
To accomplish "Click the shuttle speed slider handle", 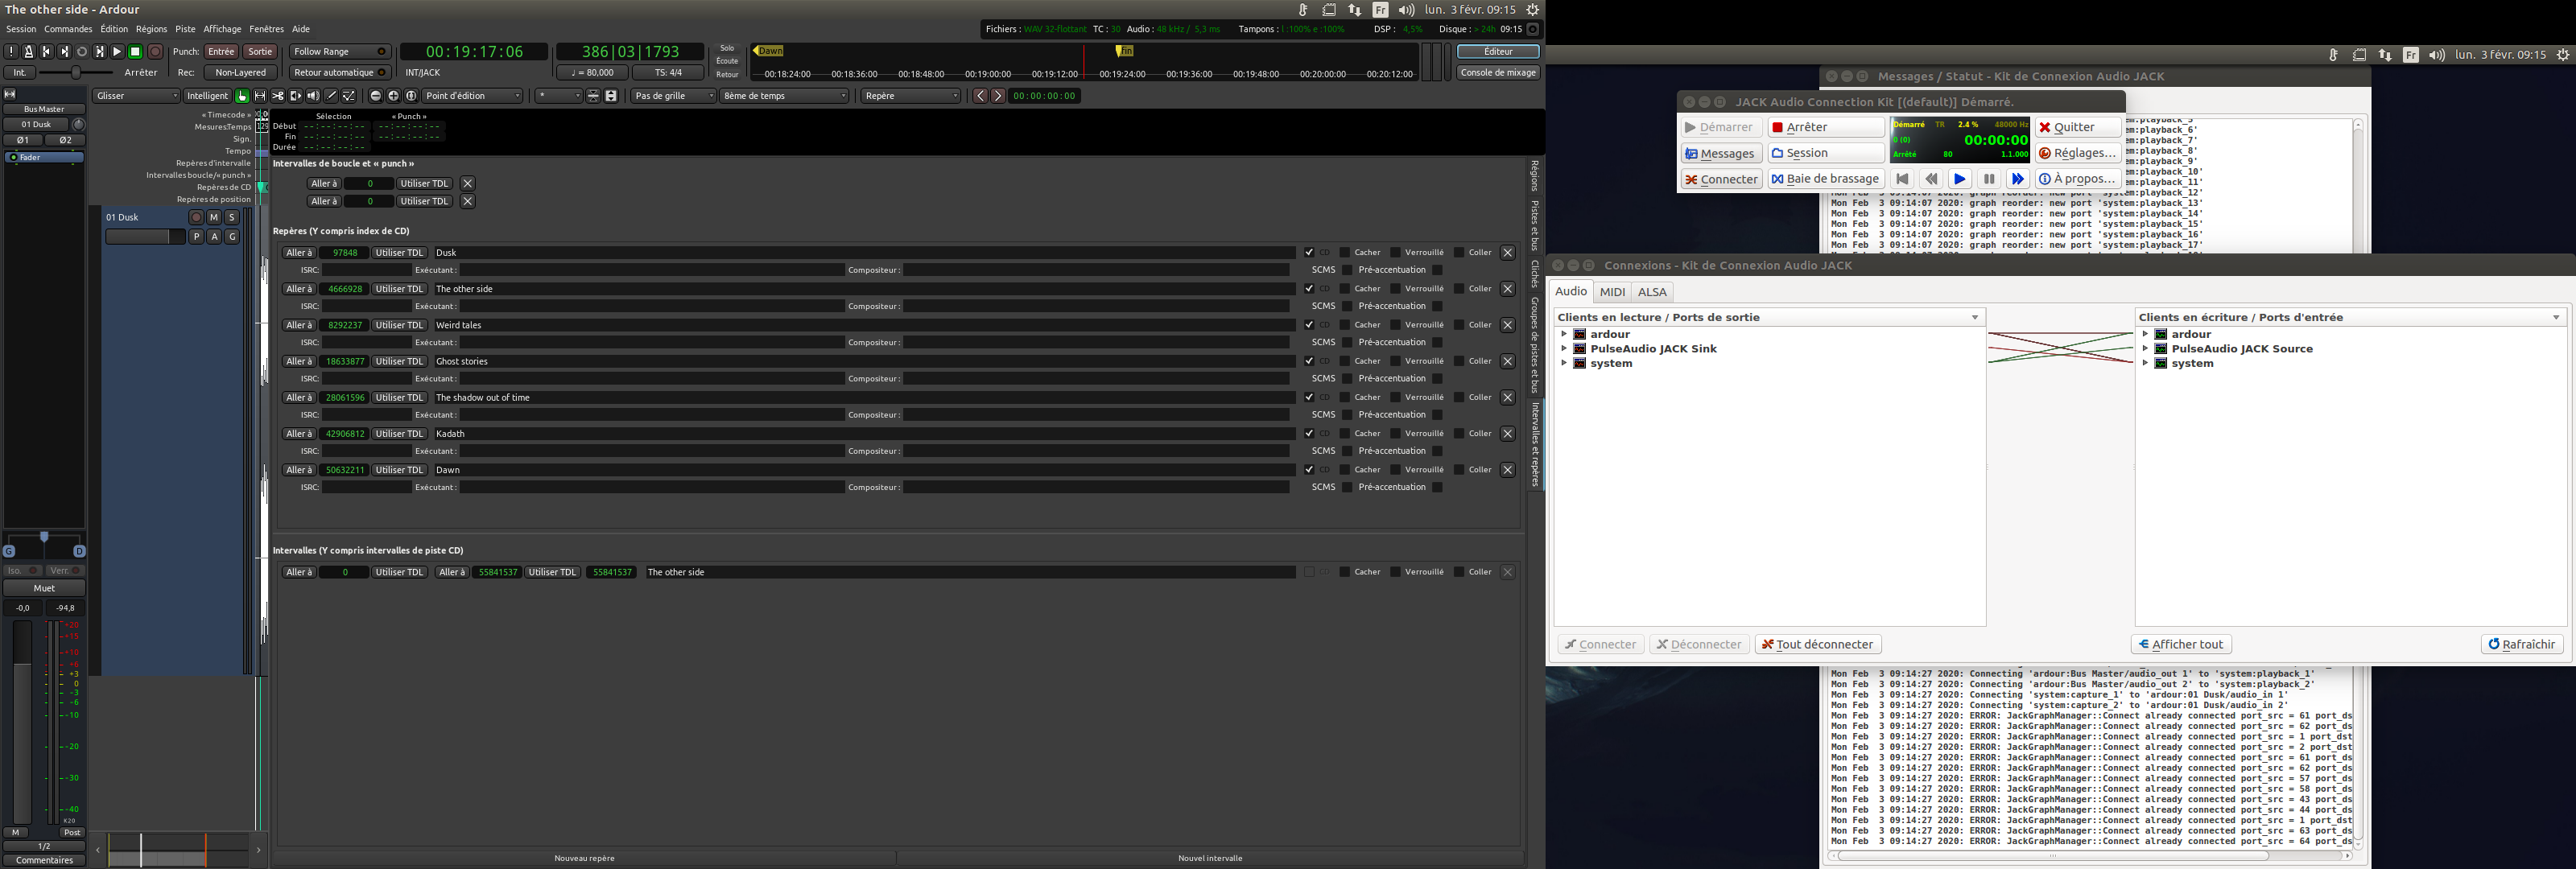I will [x=76, y=73].
